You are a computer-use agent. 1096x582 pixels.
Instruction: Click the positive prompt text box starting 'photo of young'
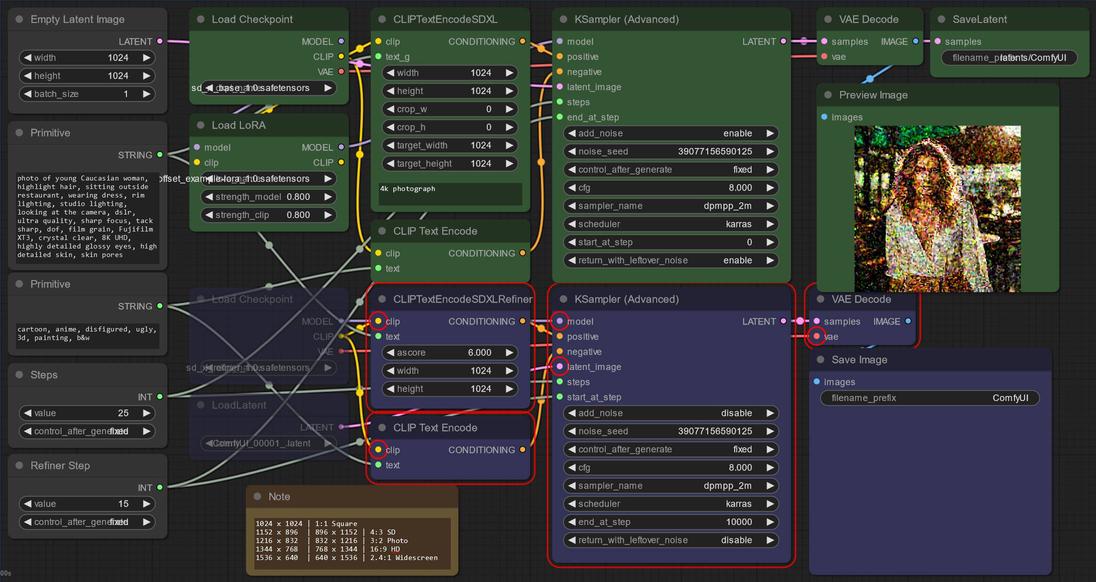tap(87, 217)
